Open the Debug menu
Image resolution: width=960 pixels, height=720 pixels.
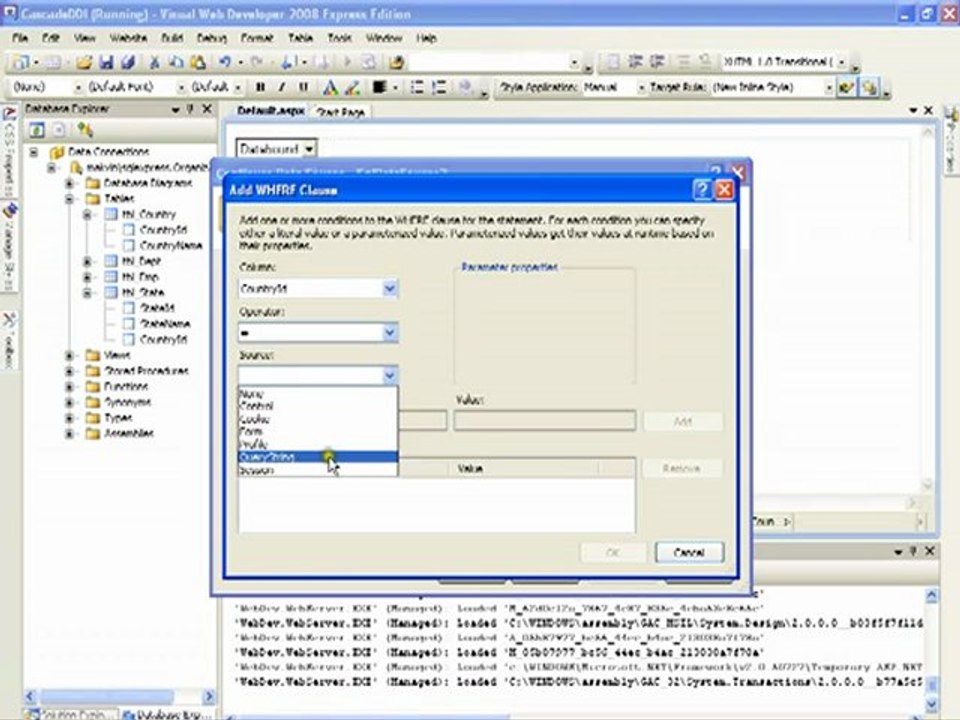coord(212,38)
